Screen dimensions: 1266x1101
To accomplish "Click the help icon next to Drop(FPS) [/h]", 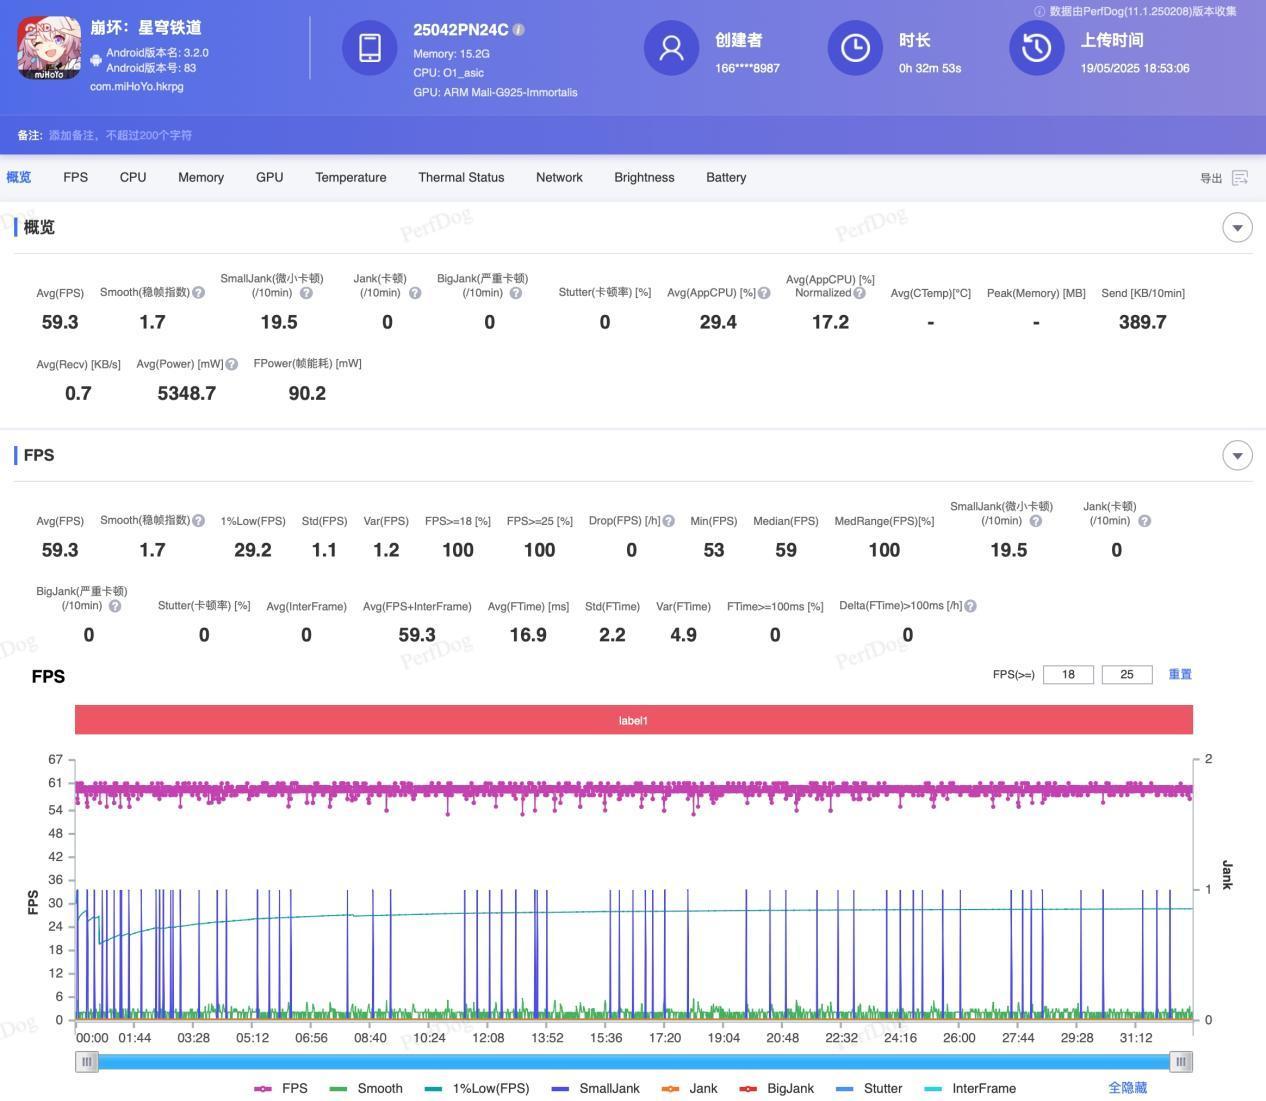I will point(668,521).
